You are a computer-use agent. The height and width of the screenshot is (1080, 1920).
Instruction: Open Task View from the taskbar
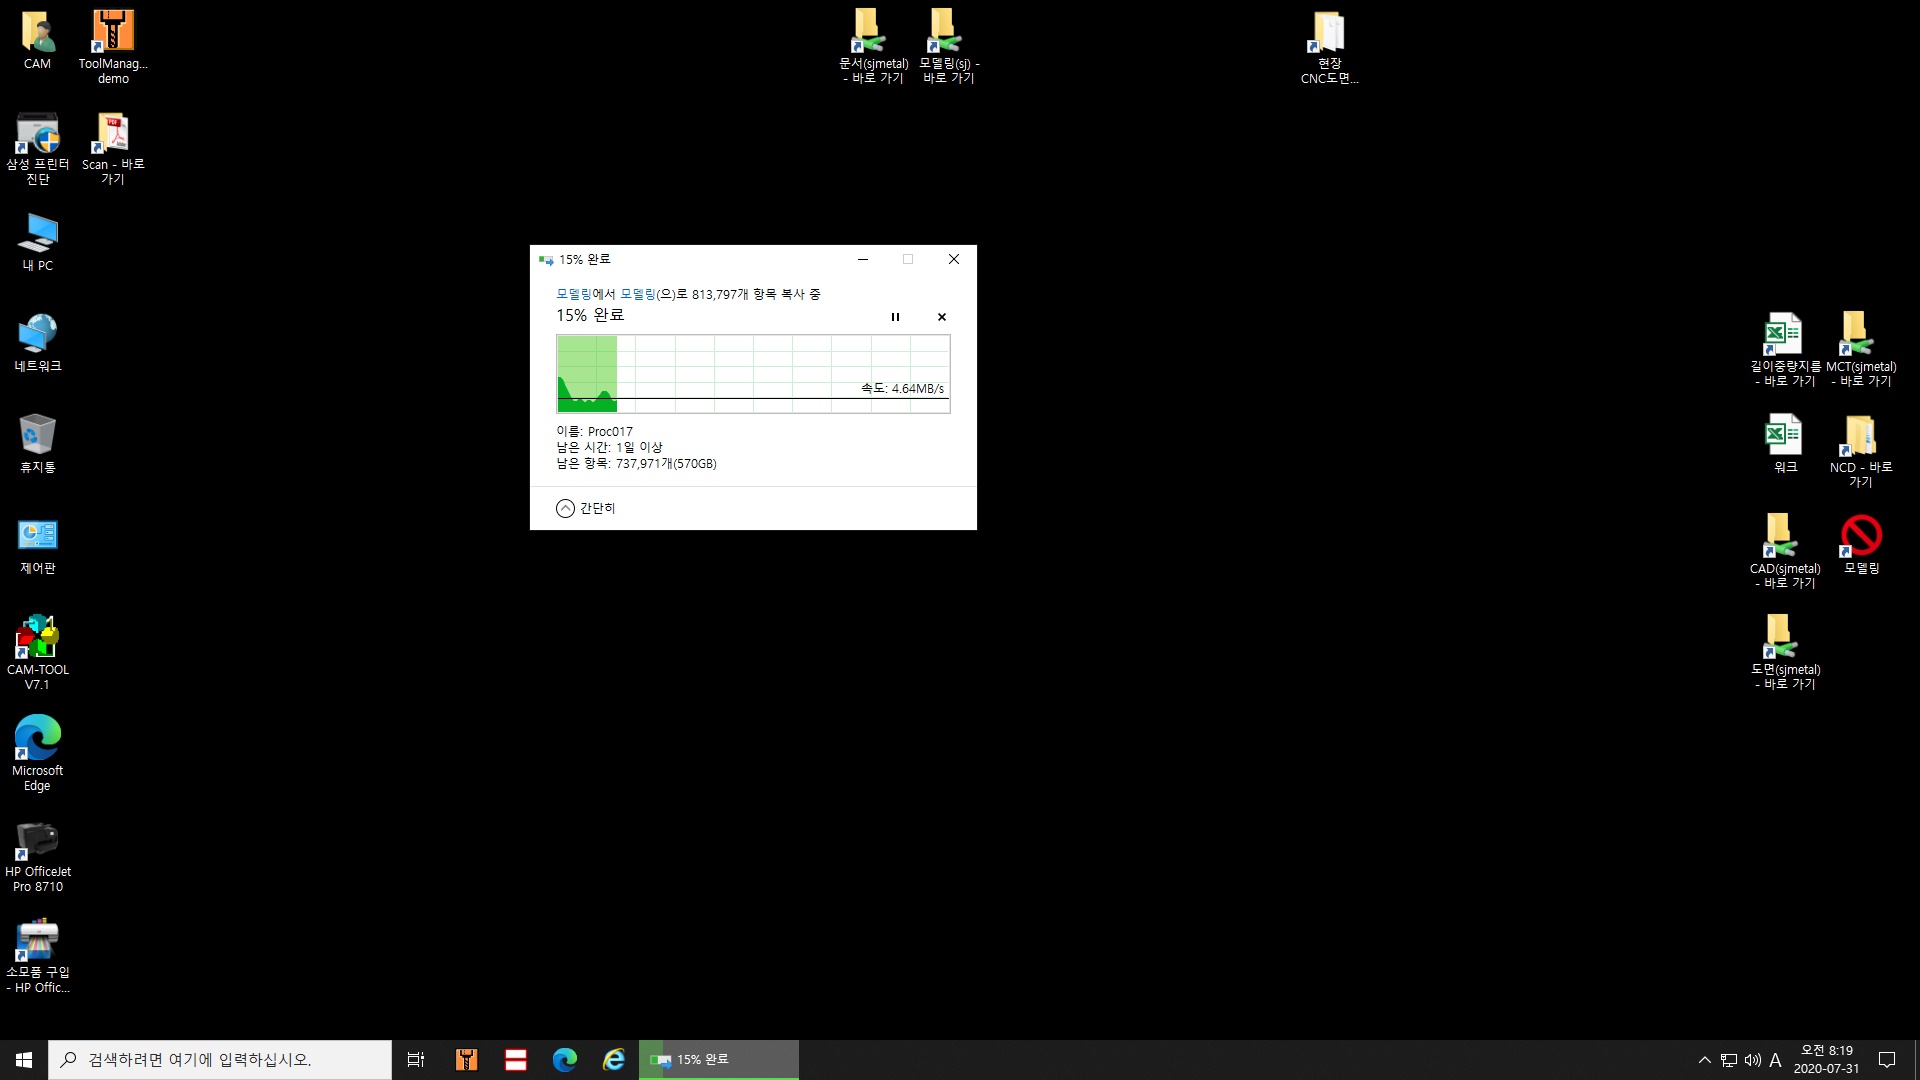(x=416, y=1060)
